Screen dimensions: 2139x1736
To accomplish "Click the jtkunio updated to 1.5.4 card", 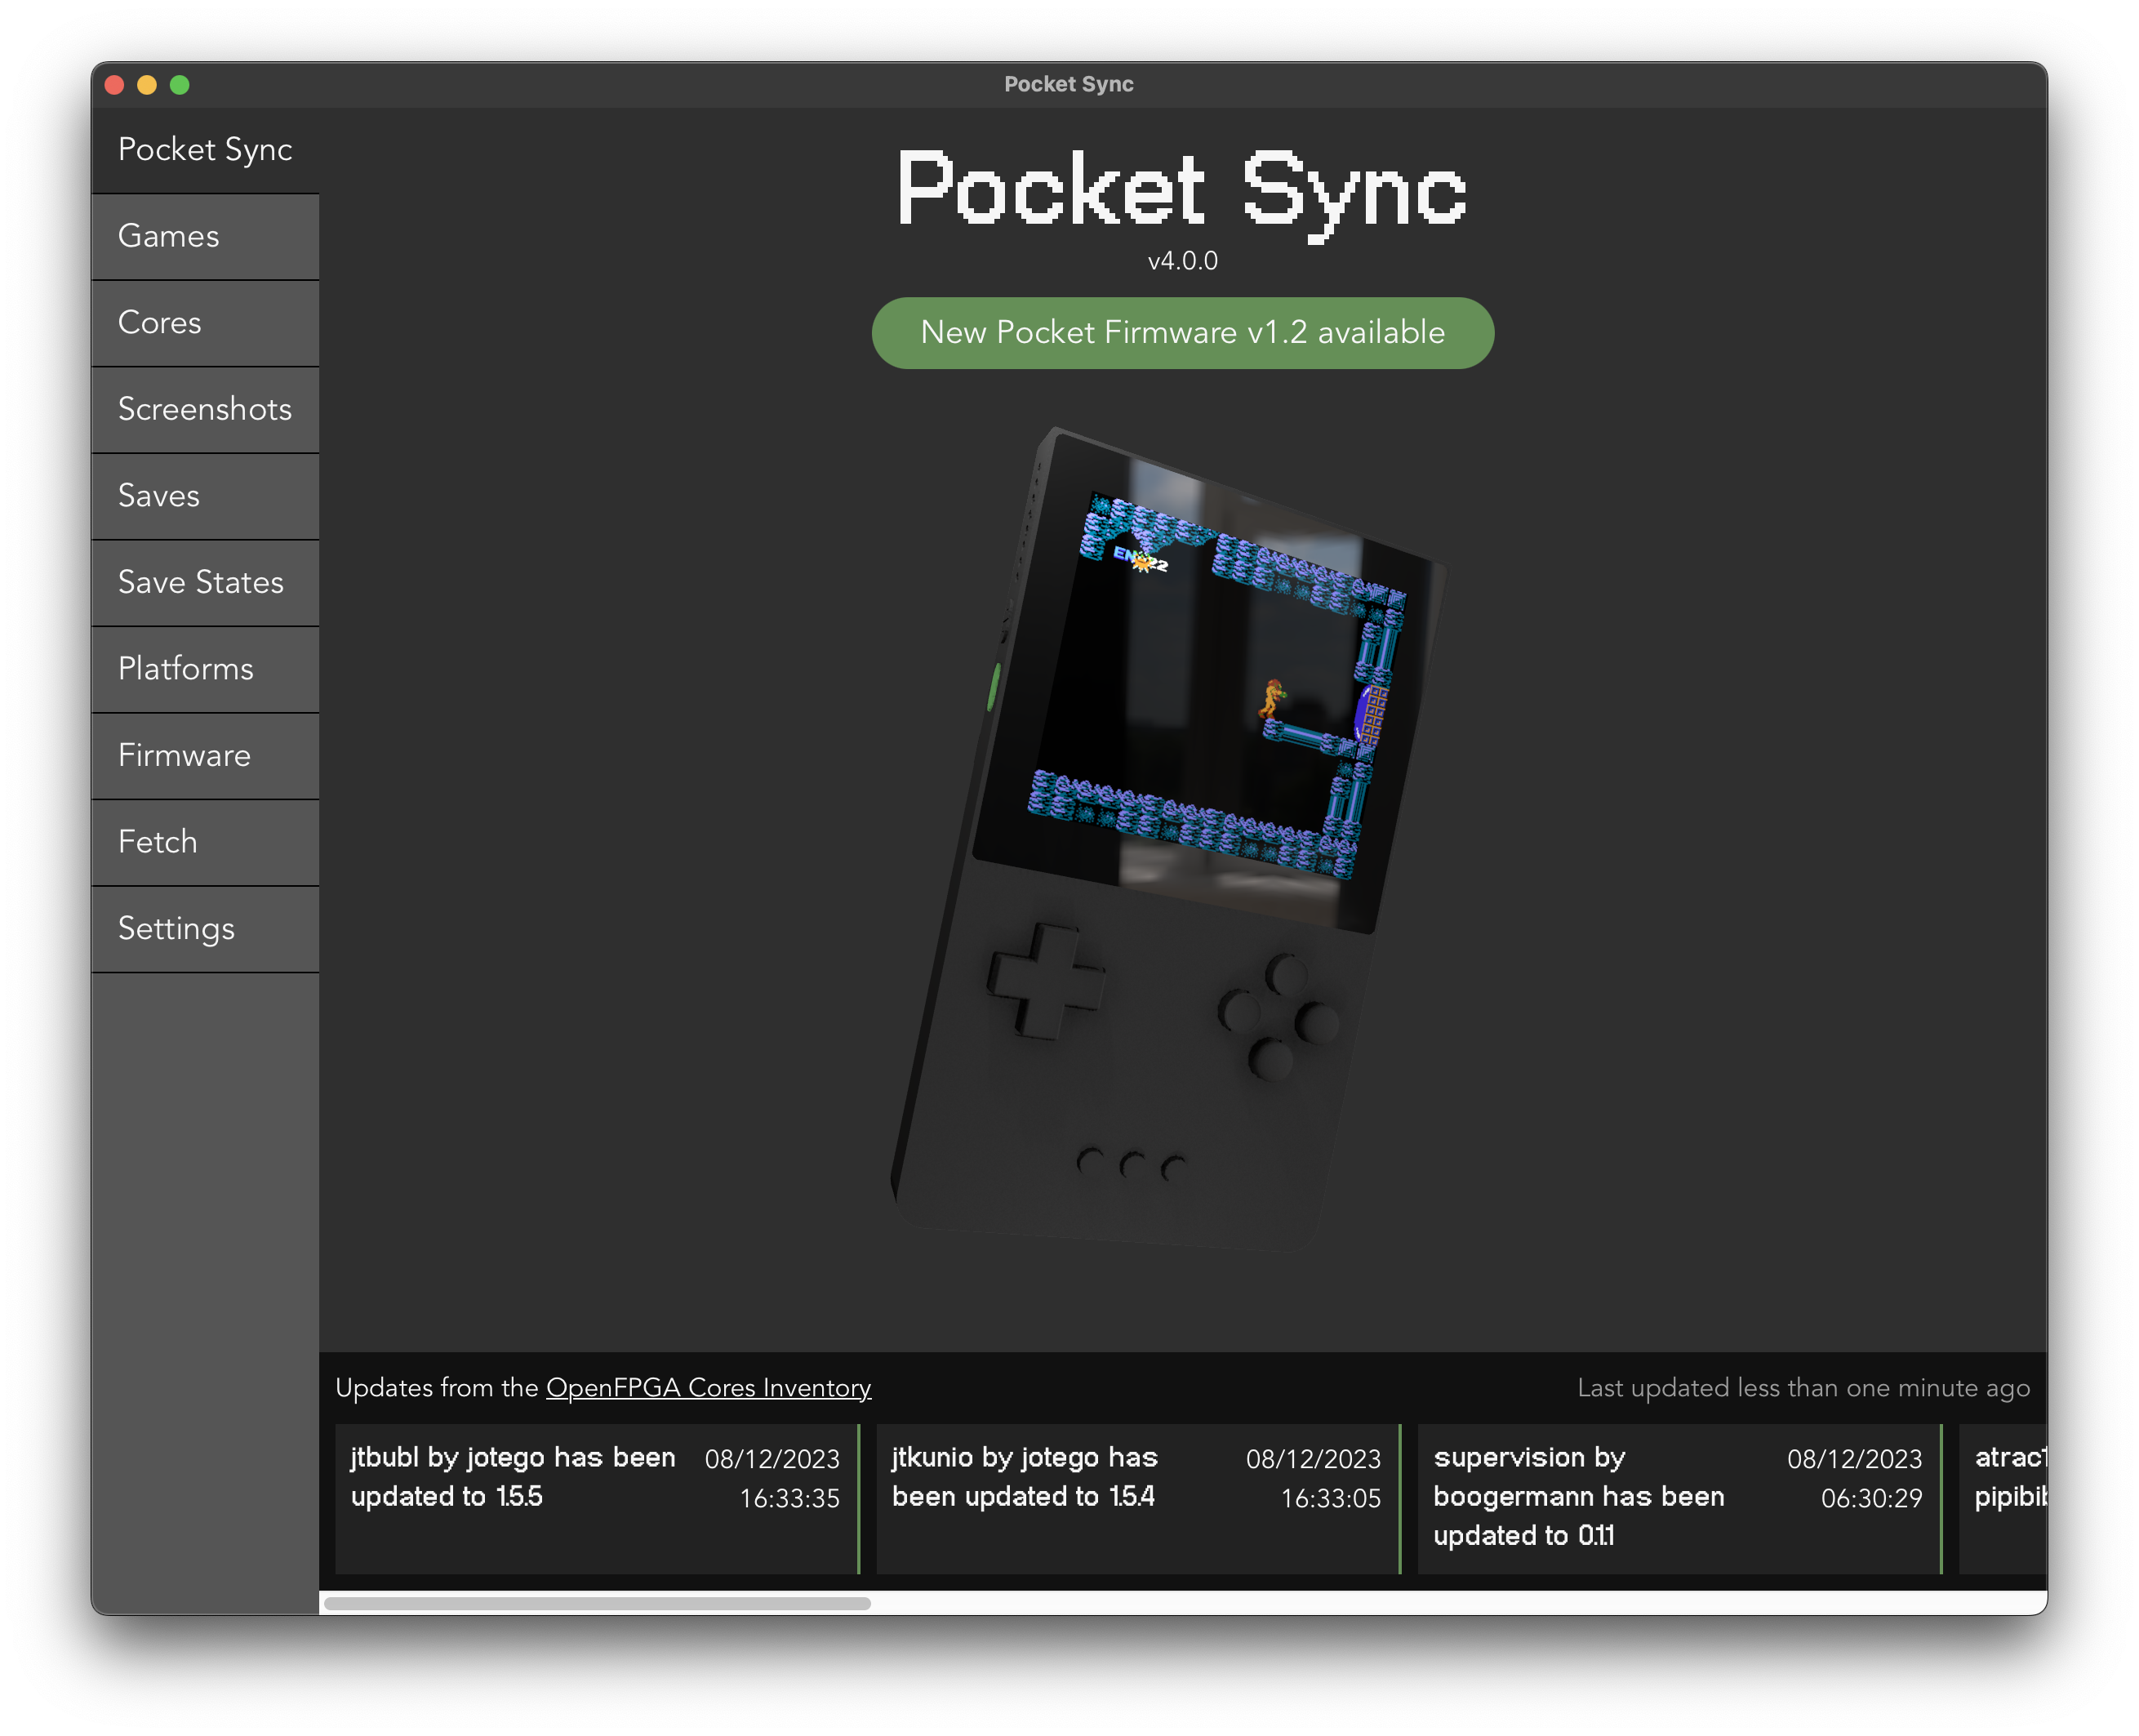I will point(1137,1498).
